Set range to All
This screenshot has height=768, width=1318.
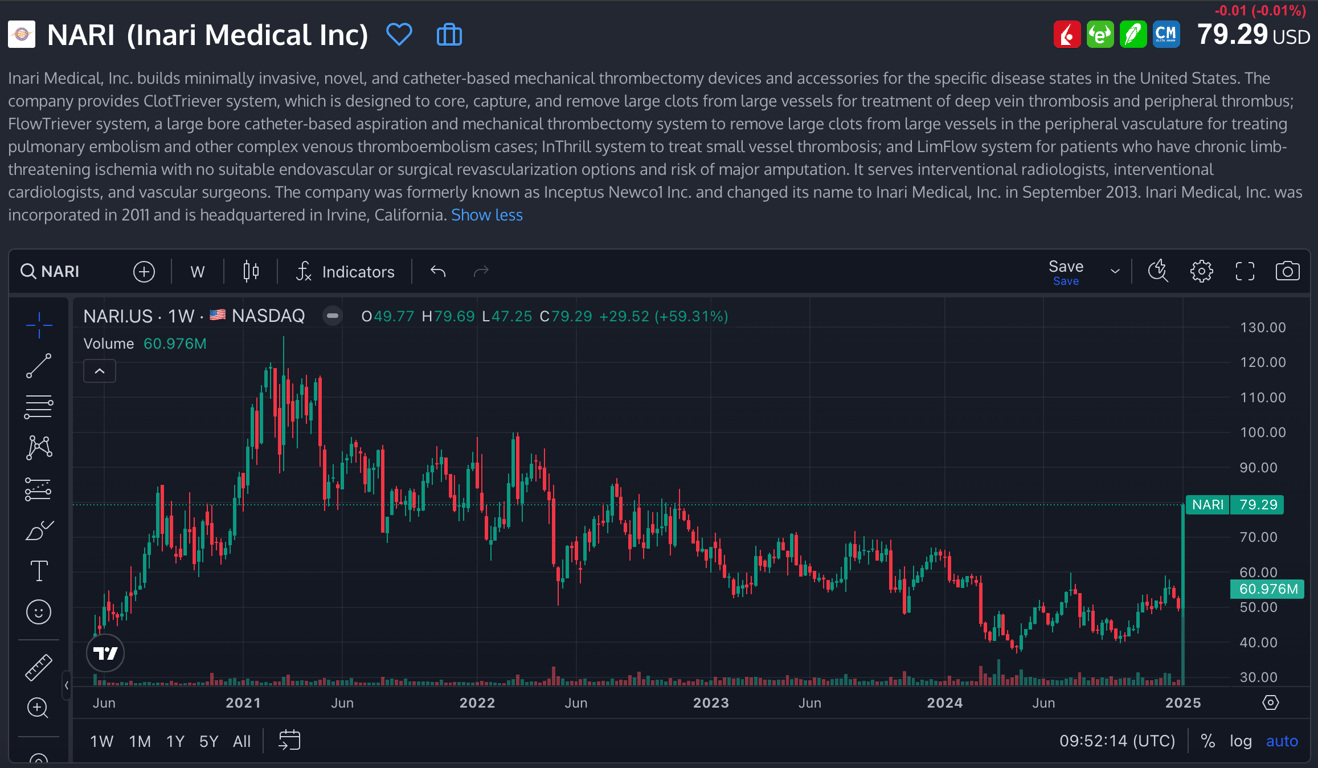(241, 741)
